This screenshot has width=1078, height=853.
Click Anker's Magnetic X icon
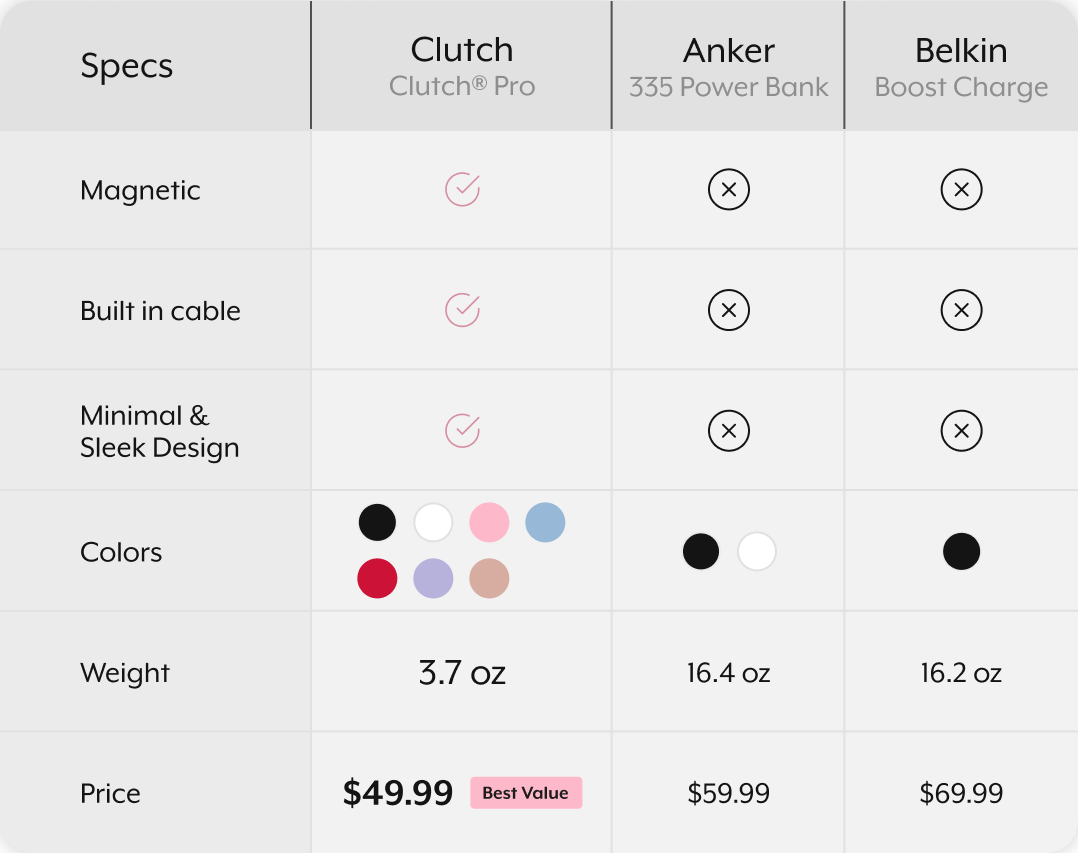tap(729, 189)
